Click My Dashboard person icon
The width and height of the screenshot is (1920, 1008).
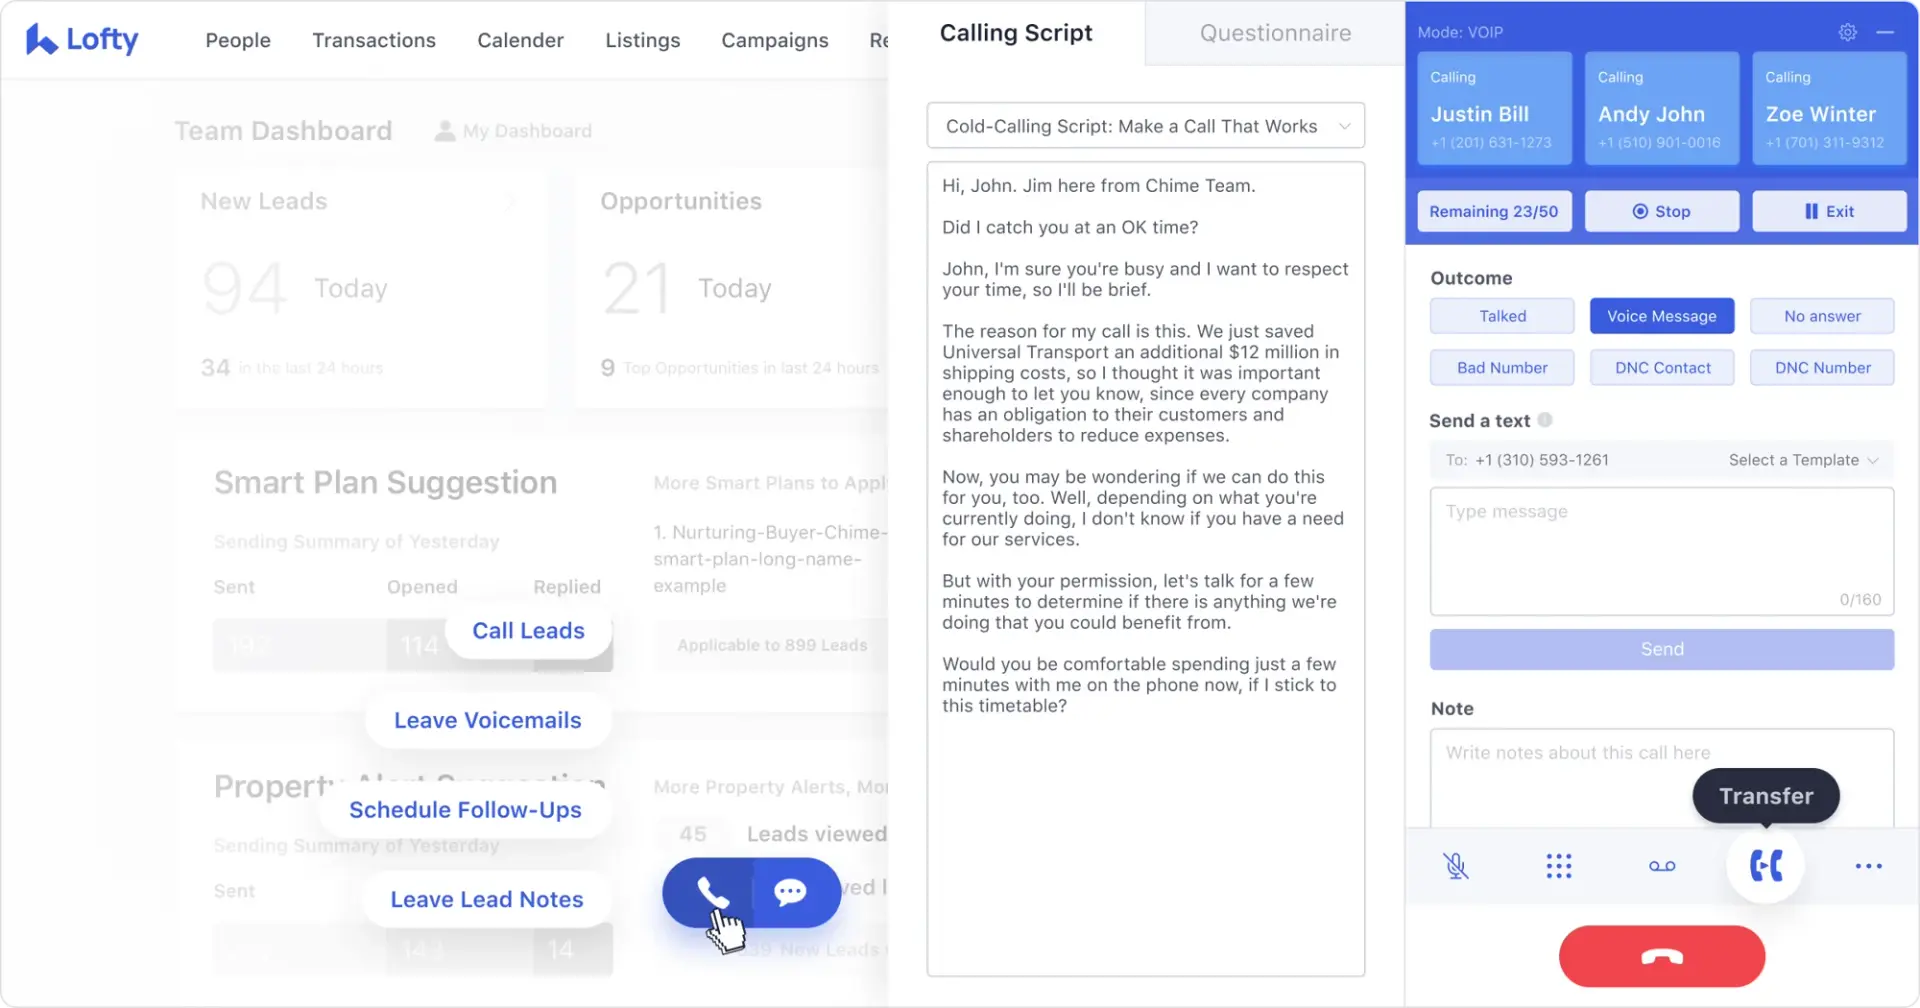[444, 131]
